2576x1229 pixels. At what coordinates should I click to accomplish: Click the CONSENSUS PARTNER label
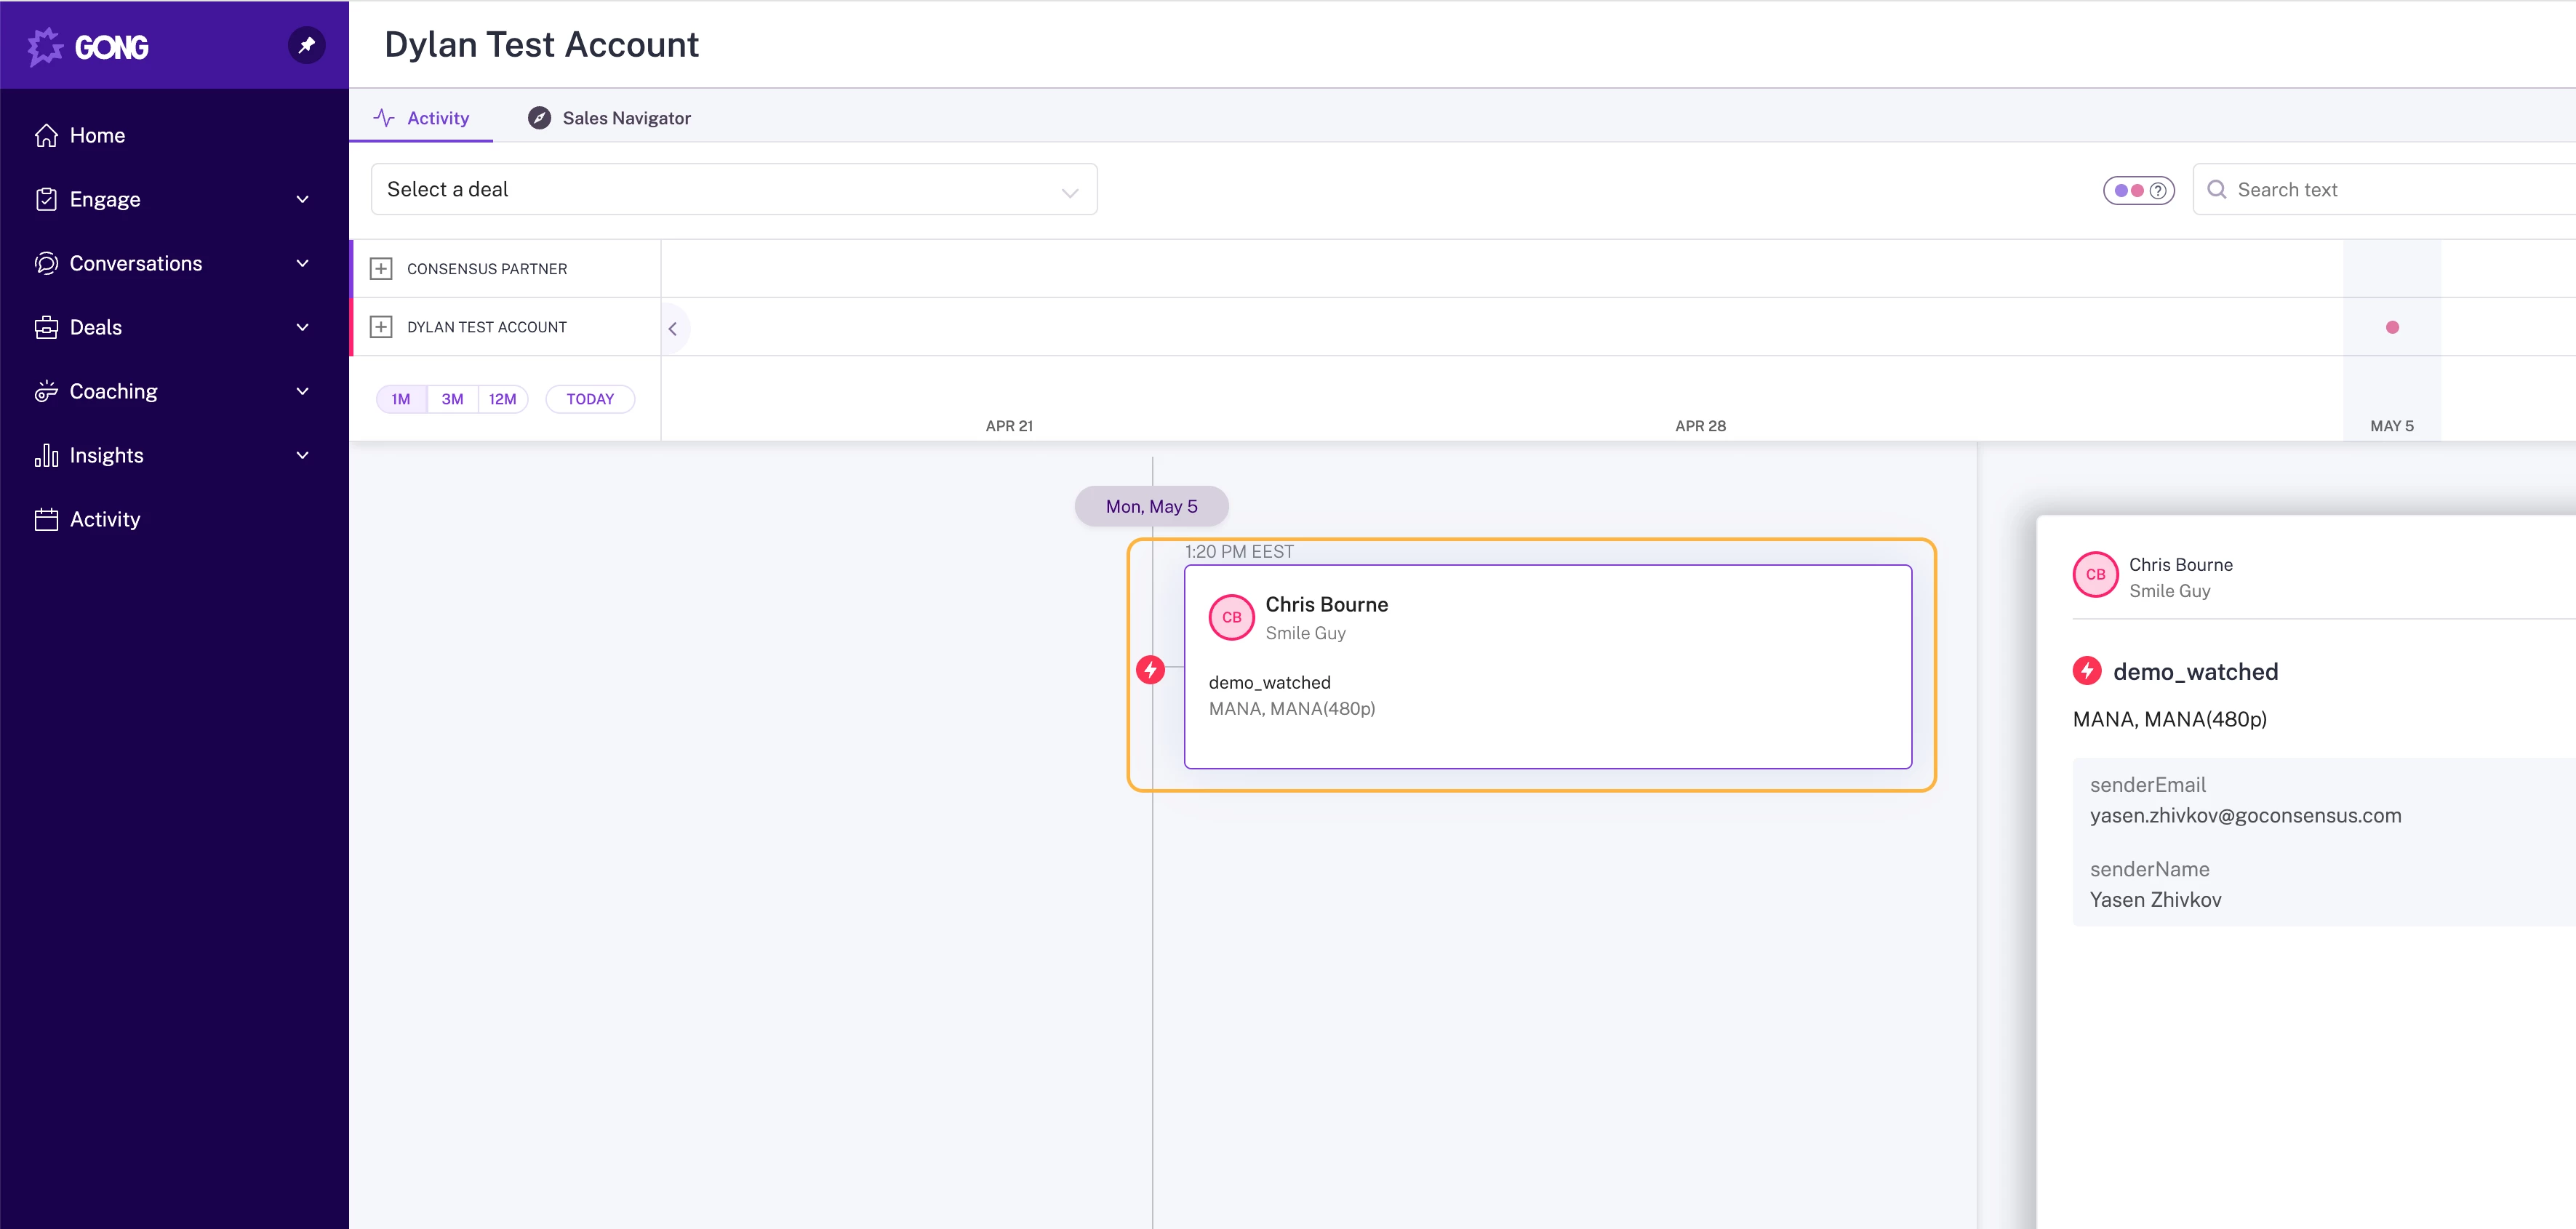[487, 269]
